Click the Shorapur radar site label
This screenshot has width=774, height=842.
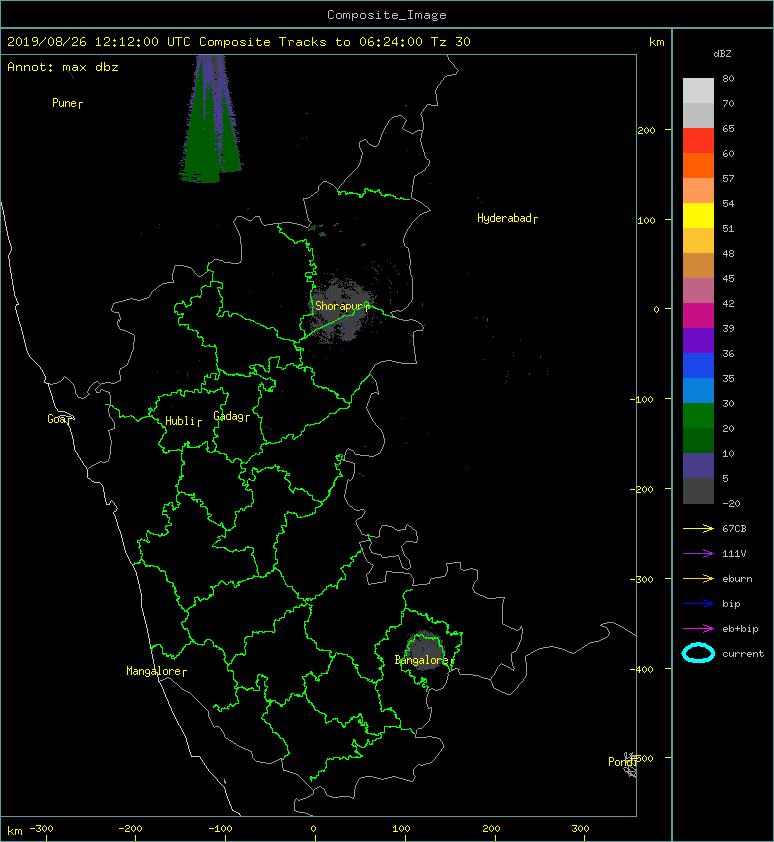(x=342, y=306)
